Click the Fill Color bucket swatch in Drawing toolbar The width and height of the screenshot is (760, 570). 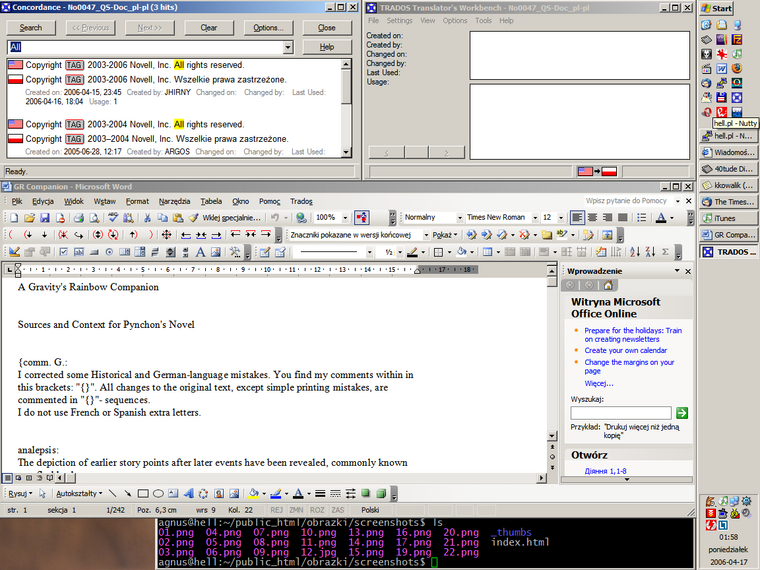tap(253, 494)
